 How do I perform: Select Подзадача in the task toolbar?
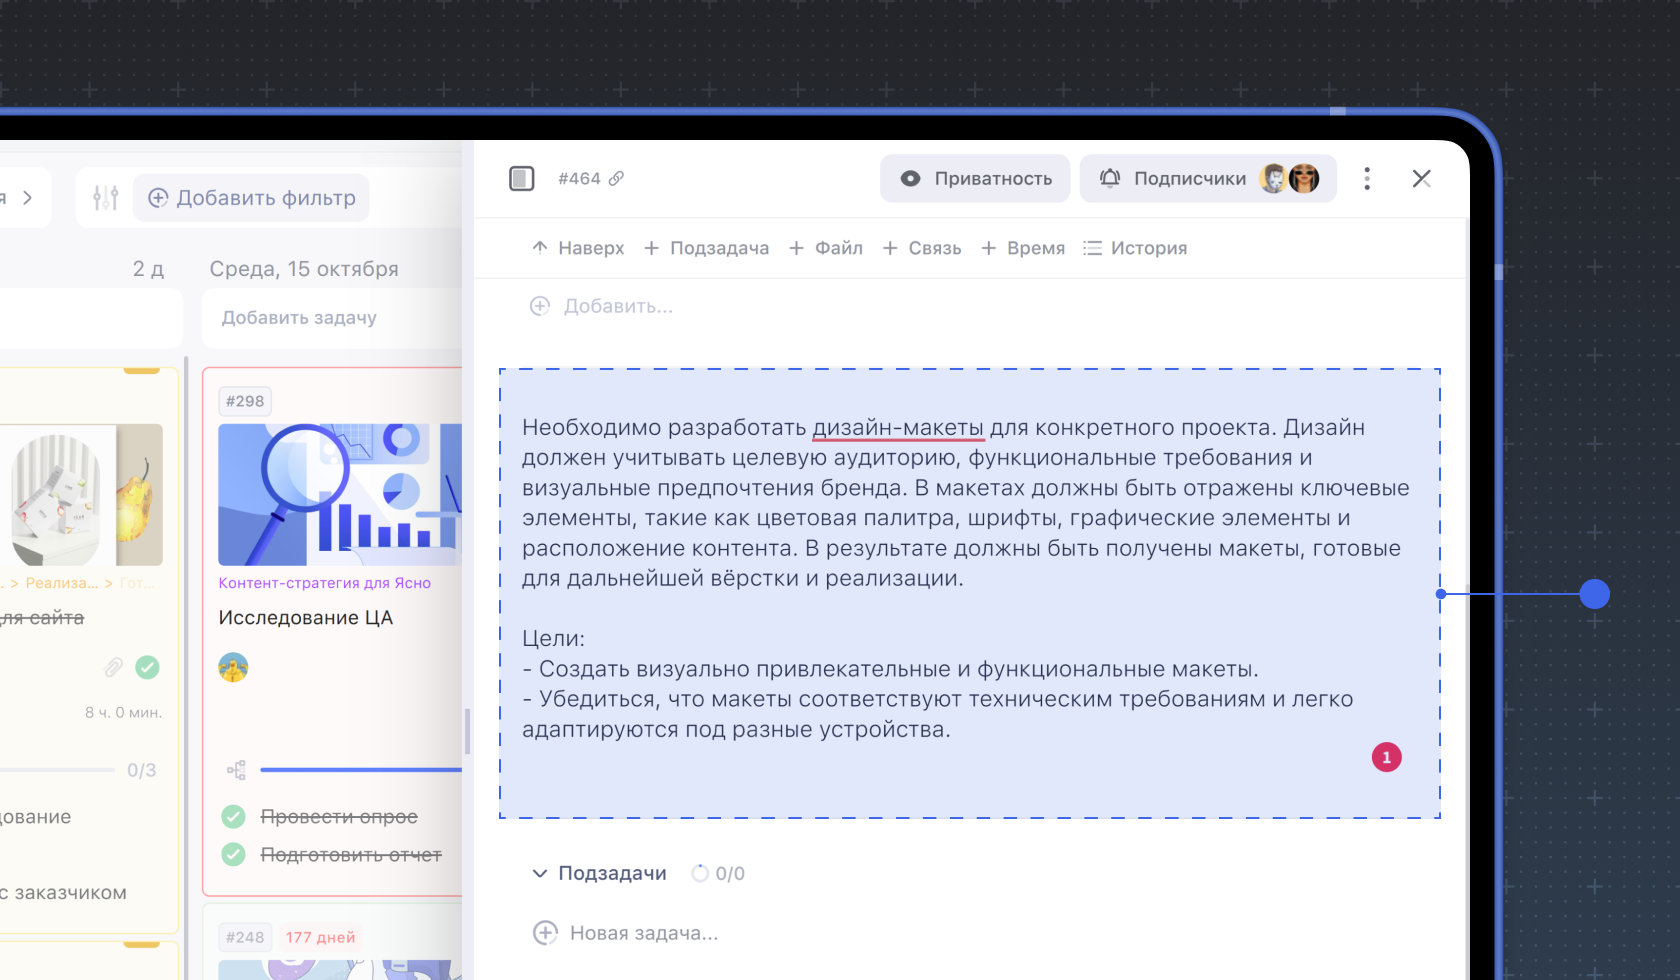tap(706, 248)
